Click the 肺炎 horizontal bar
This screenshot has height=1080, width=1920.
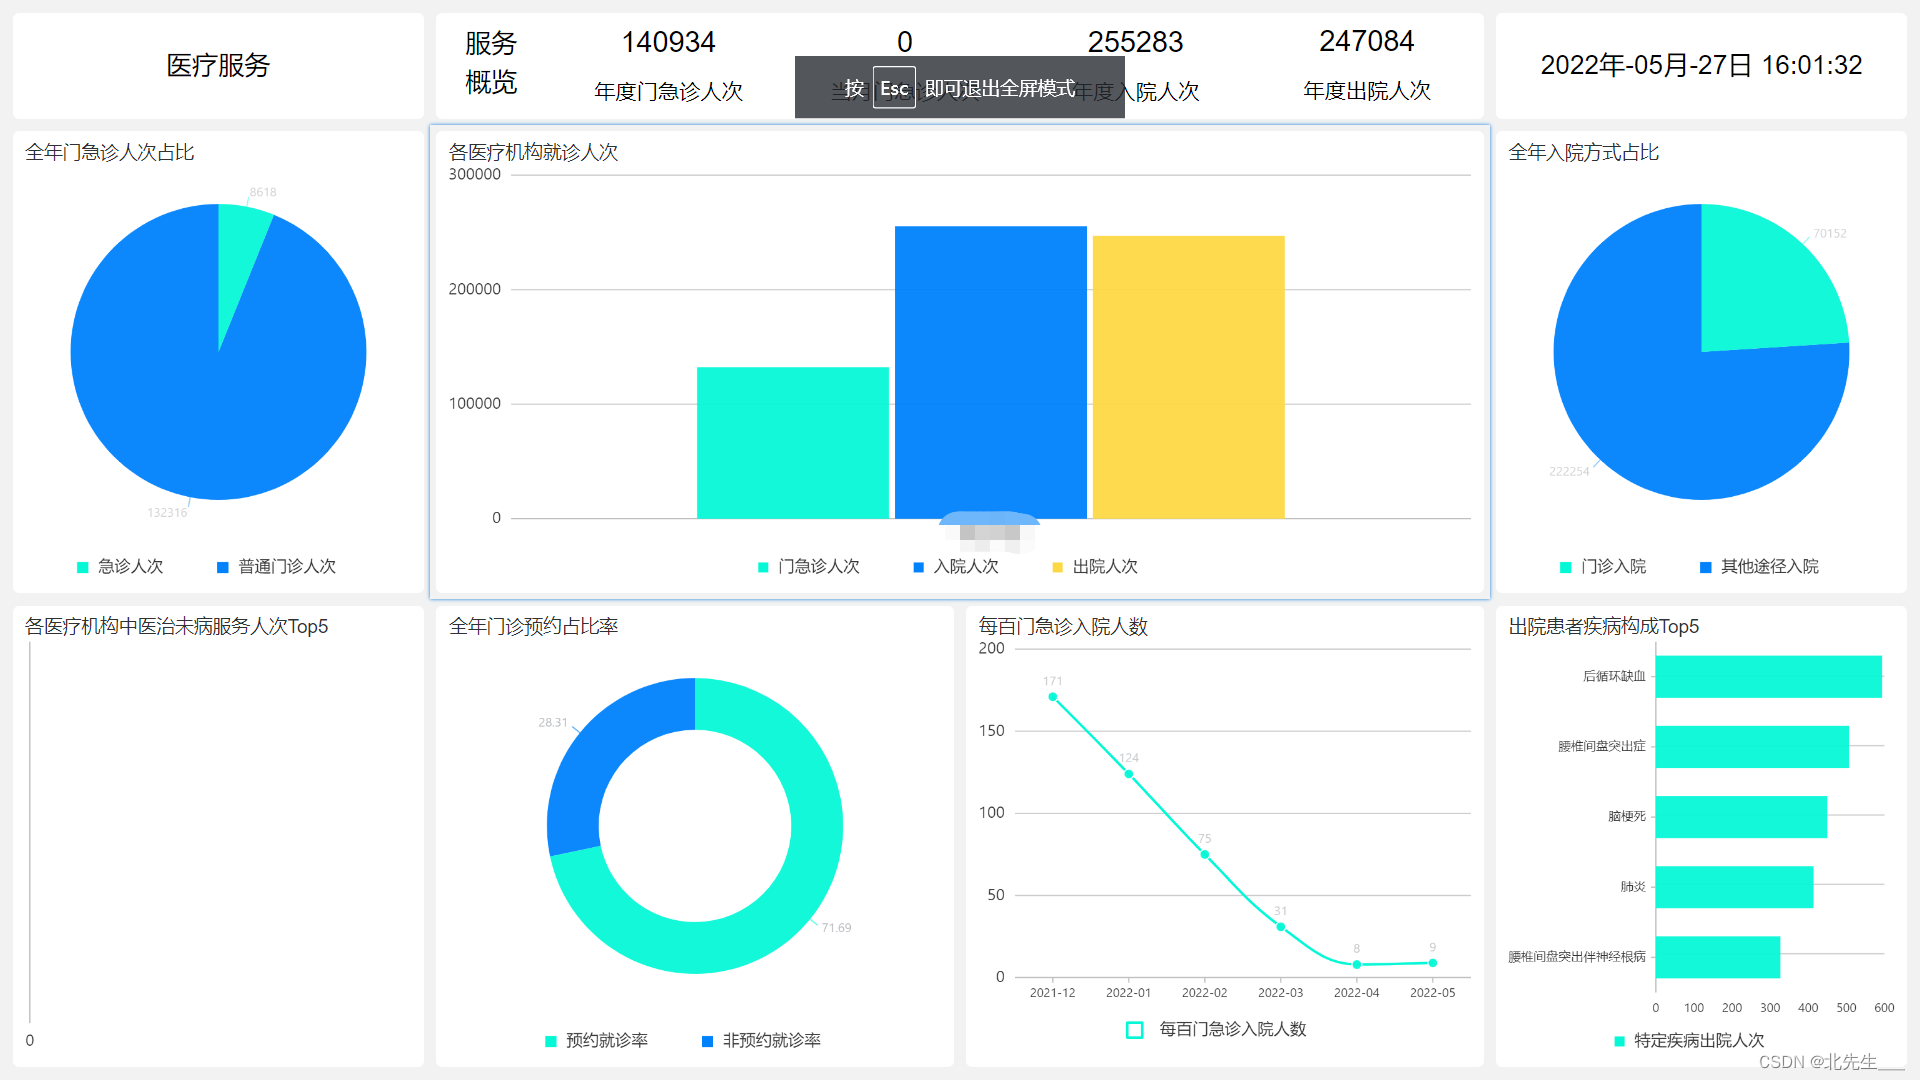pos(1734,887)
